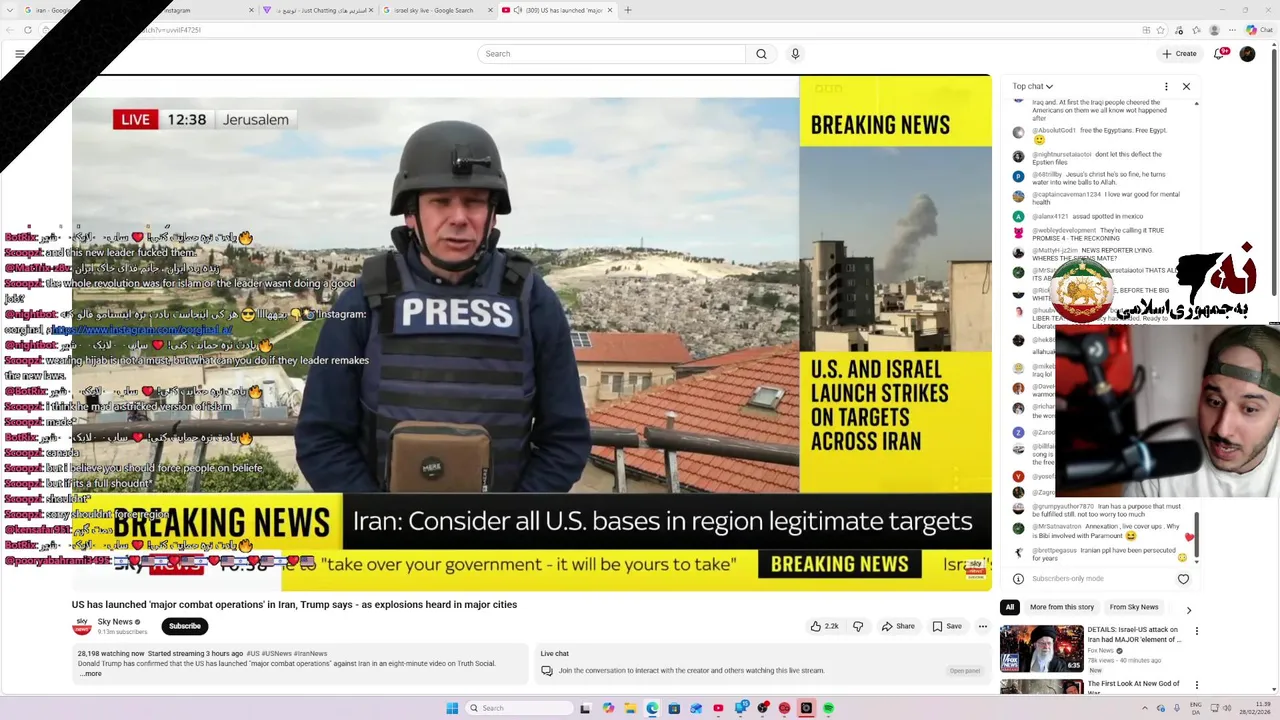
Task: Open YouTube notifications bell
Action: pos(1219,54)
